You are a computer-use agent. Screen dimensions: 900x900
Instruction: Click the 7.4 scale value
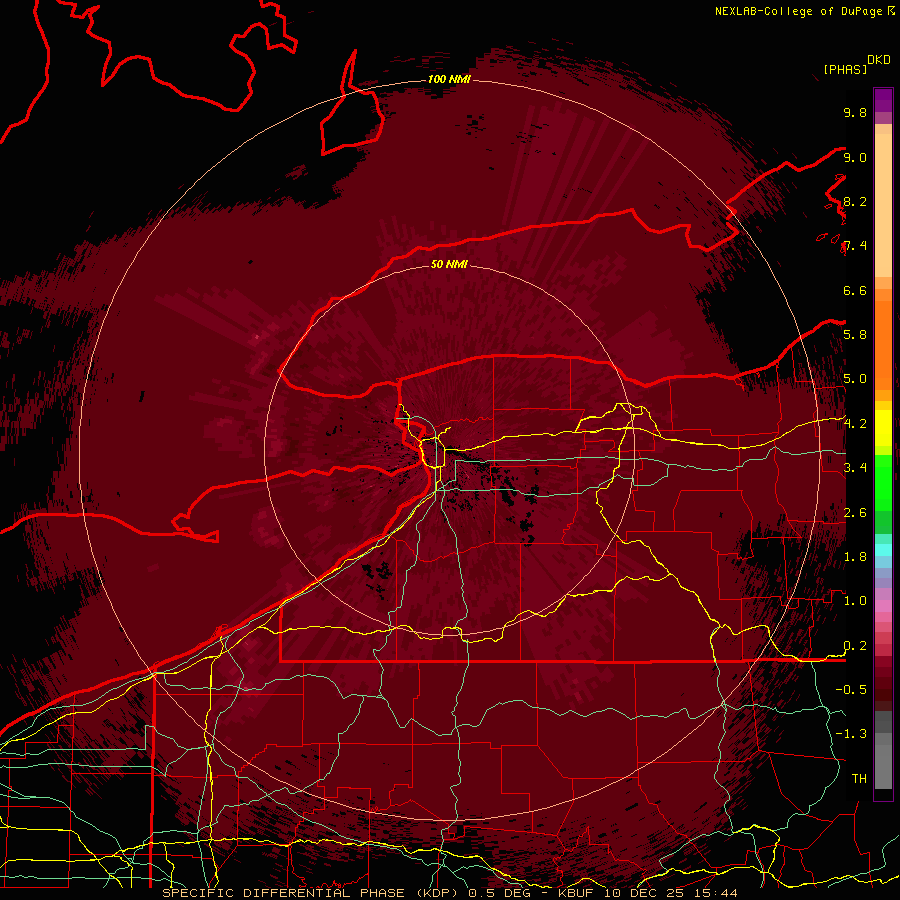[855, 246]
